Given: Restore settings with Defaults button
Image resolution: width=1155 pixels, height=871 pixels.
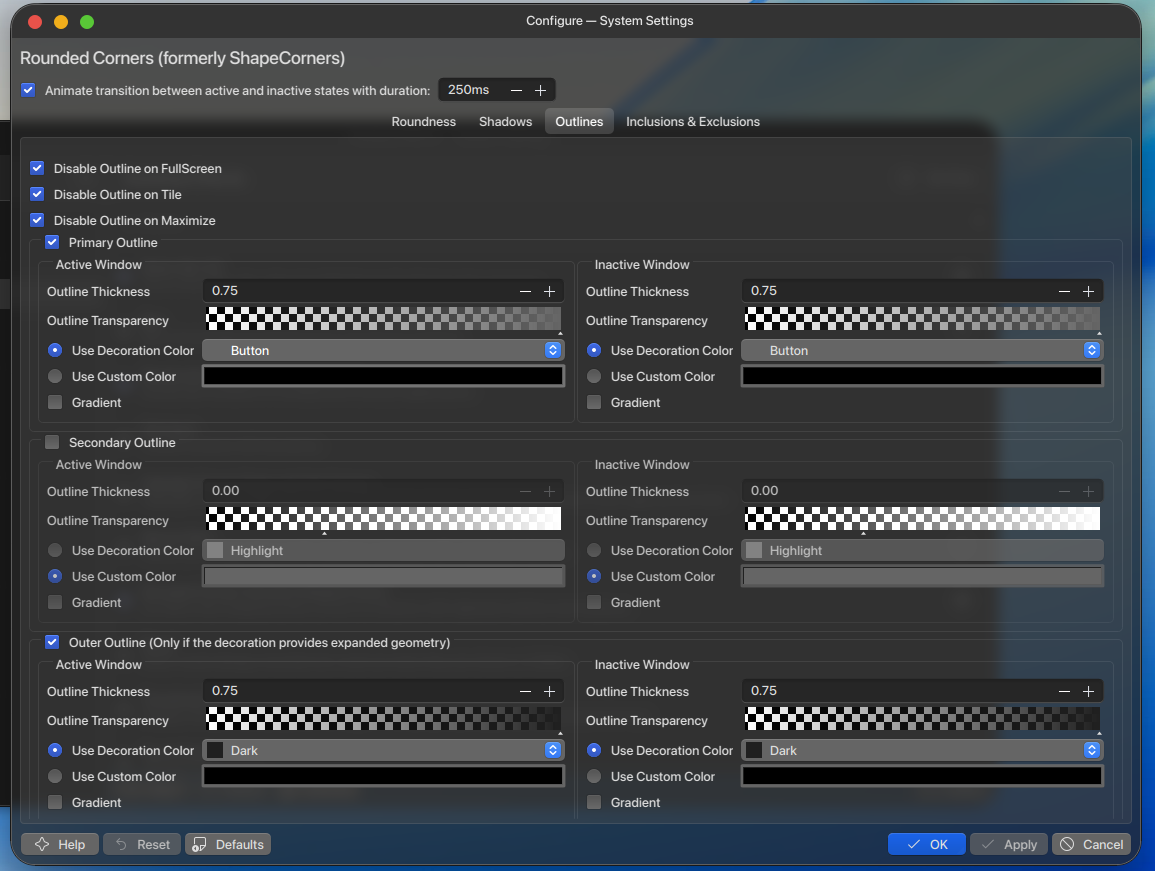Looking at the screenshot, I should coord(228,844).
